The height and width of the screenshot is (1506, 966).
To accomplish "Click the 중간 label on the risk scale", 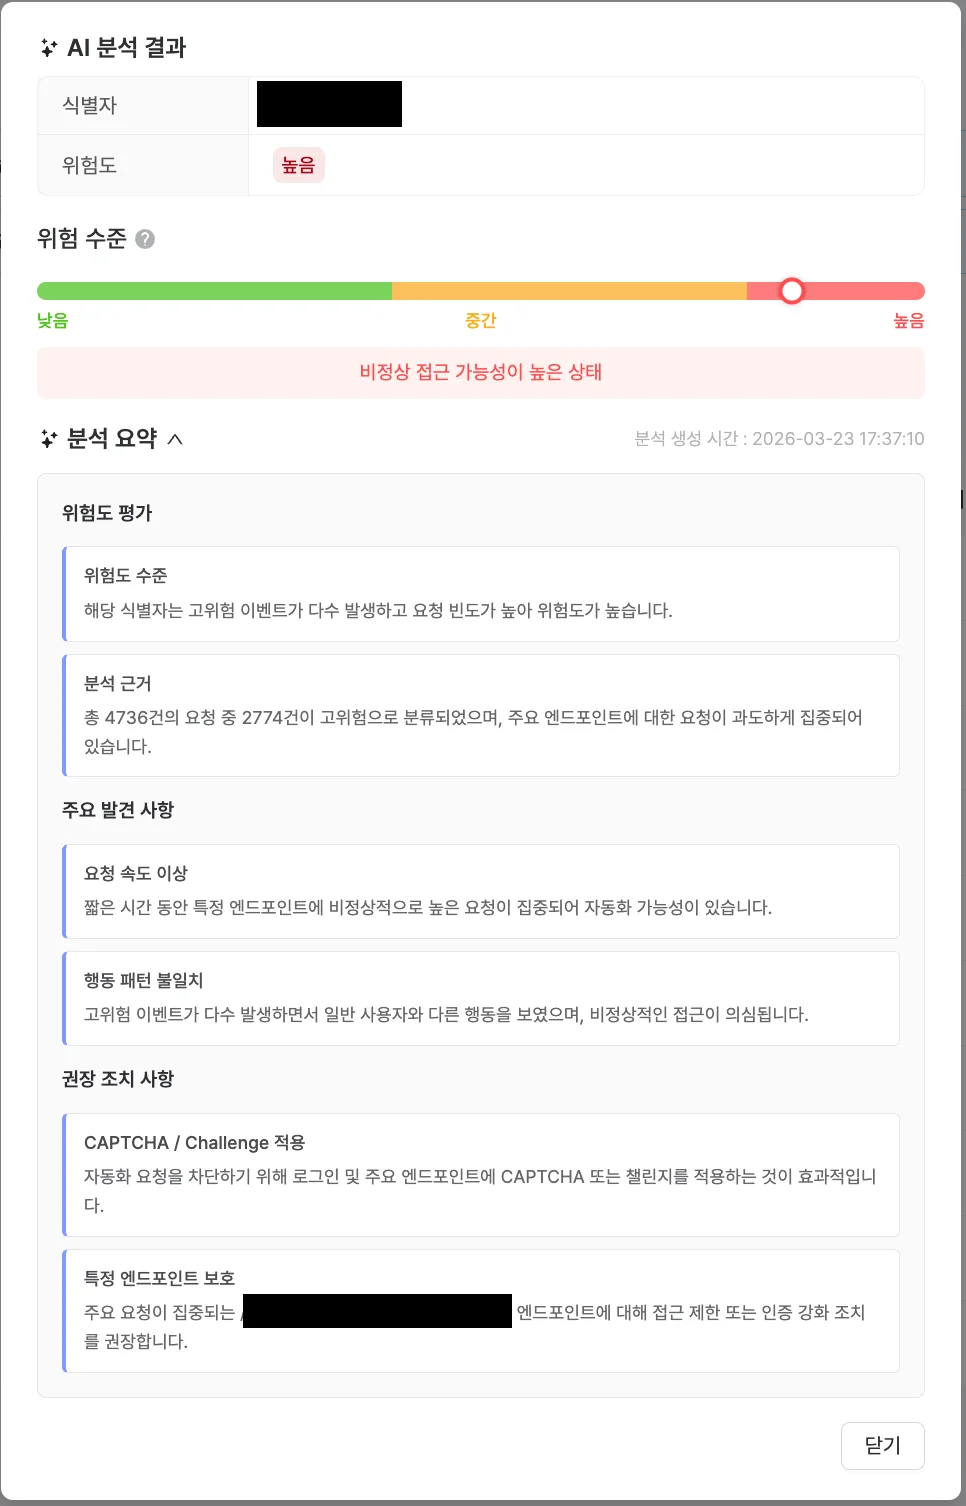I will point(481,320).
